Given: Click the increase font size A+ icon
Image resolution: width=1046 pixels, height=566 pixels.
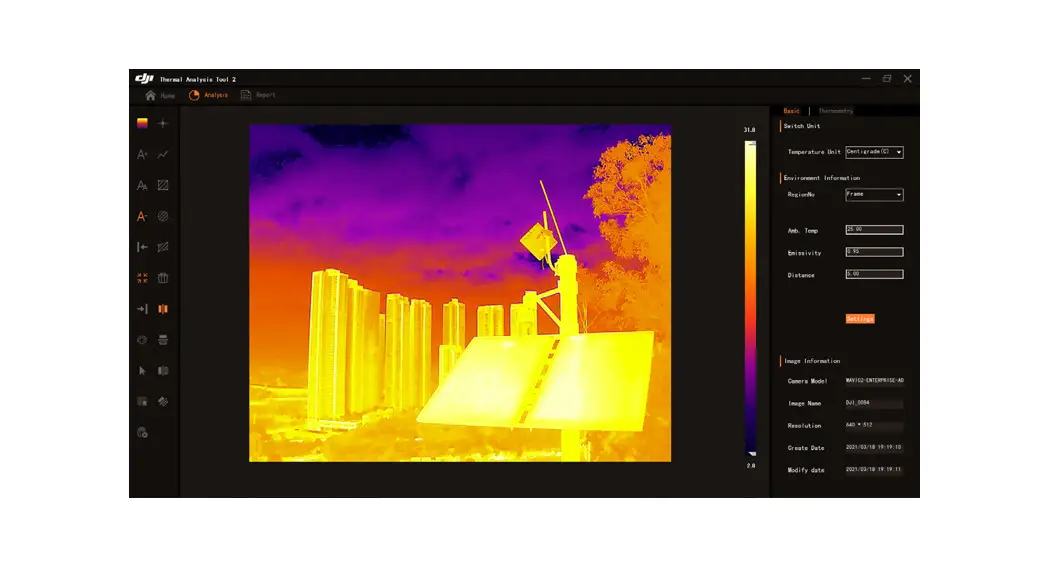Looking at the screenshot, I should (x=142, y=154).
